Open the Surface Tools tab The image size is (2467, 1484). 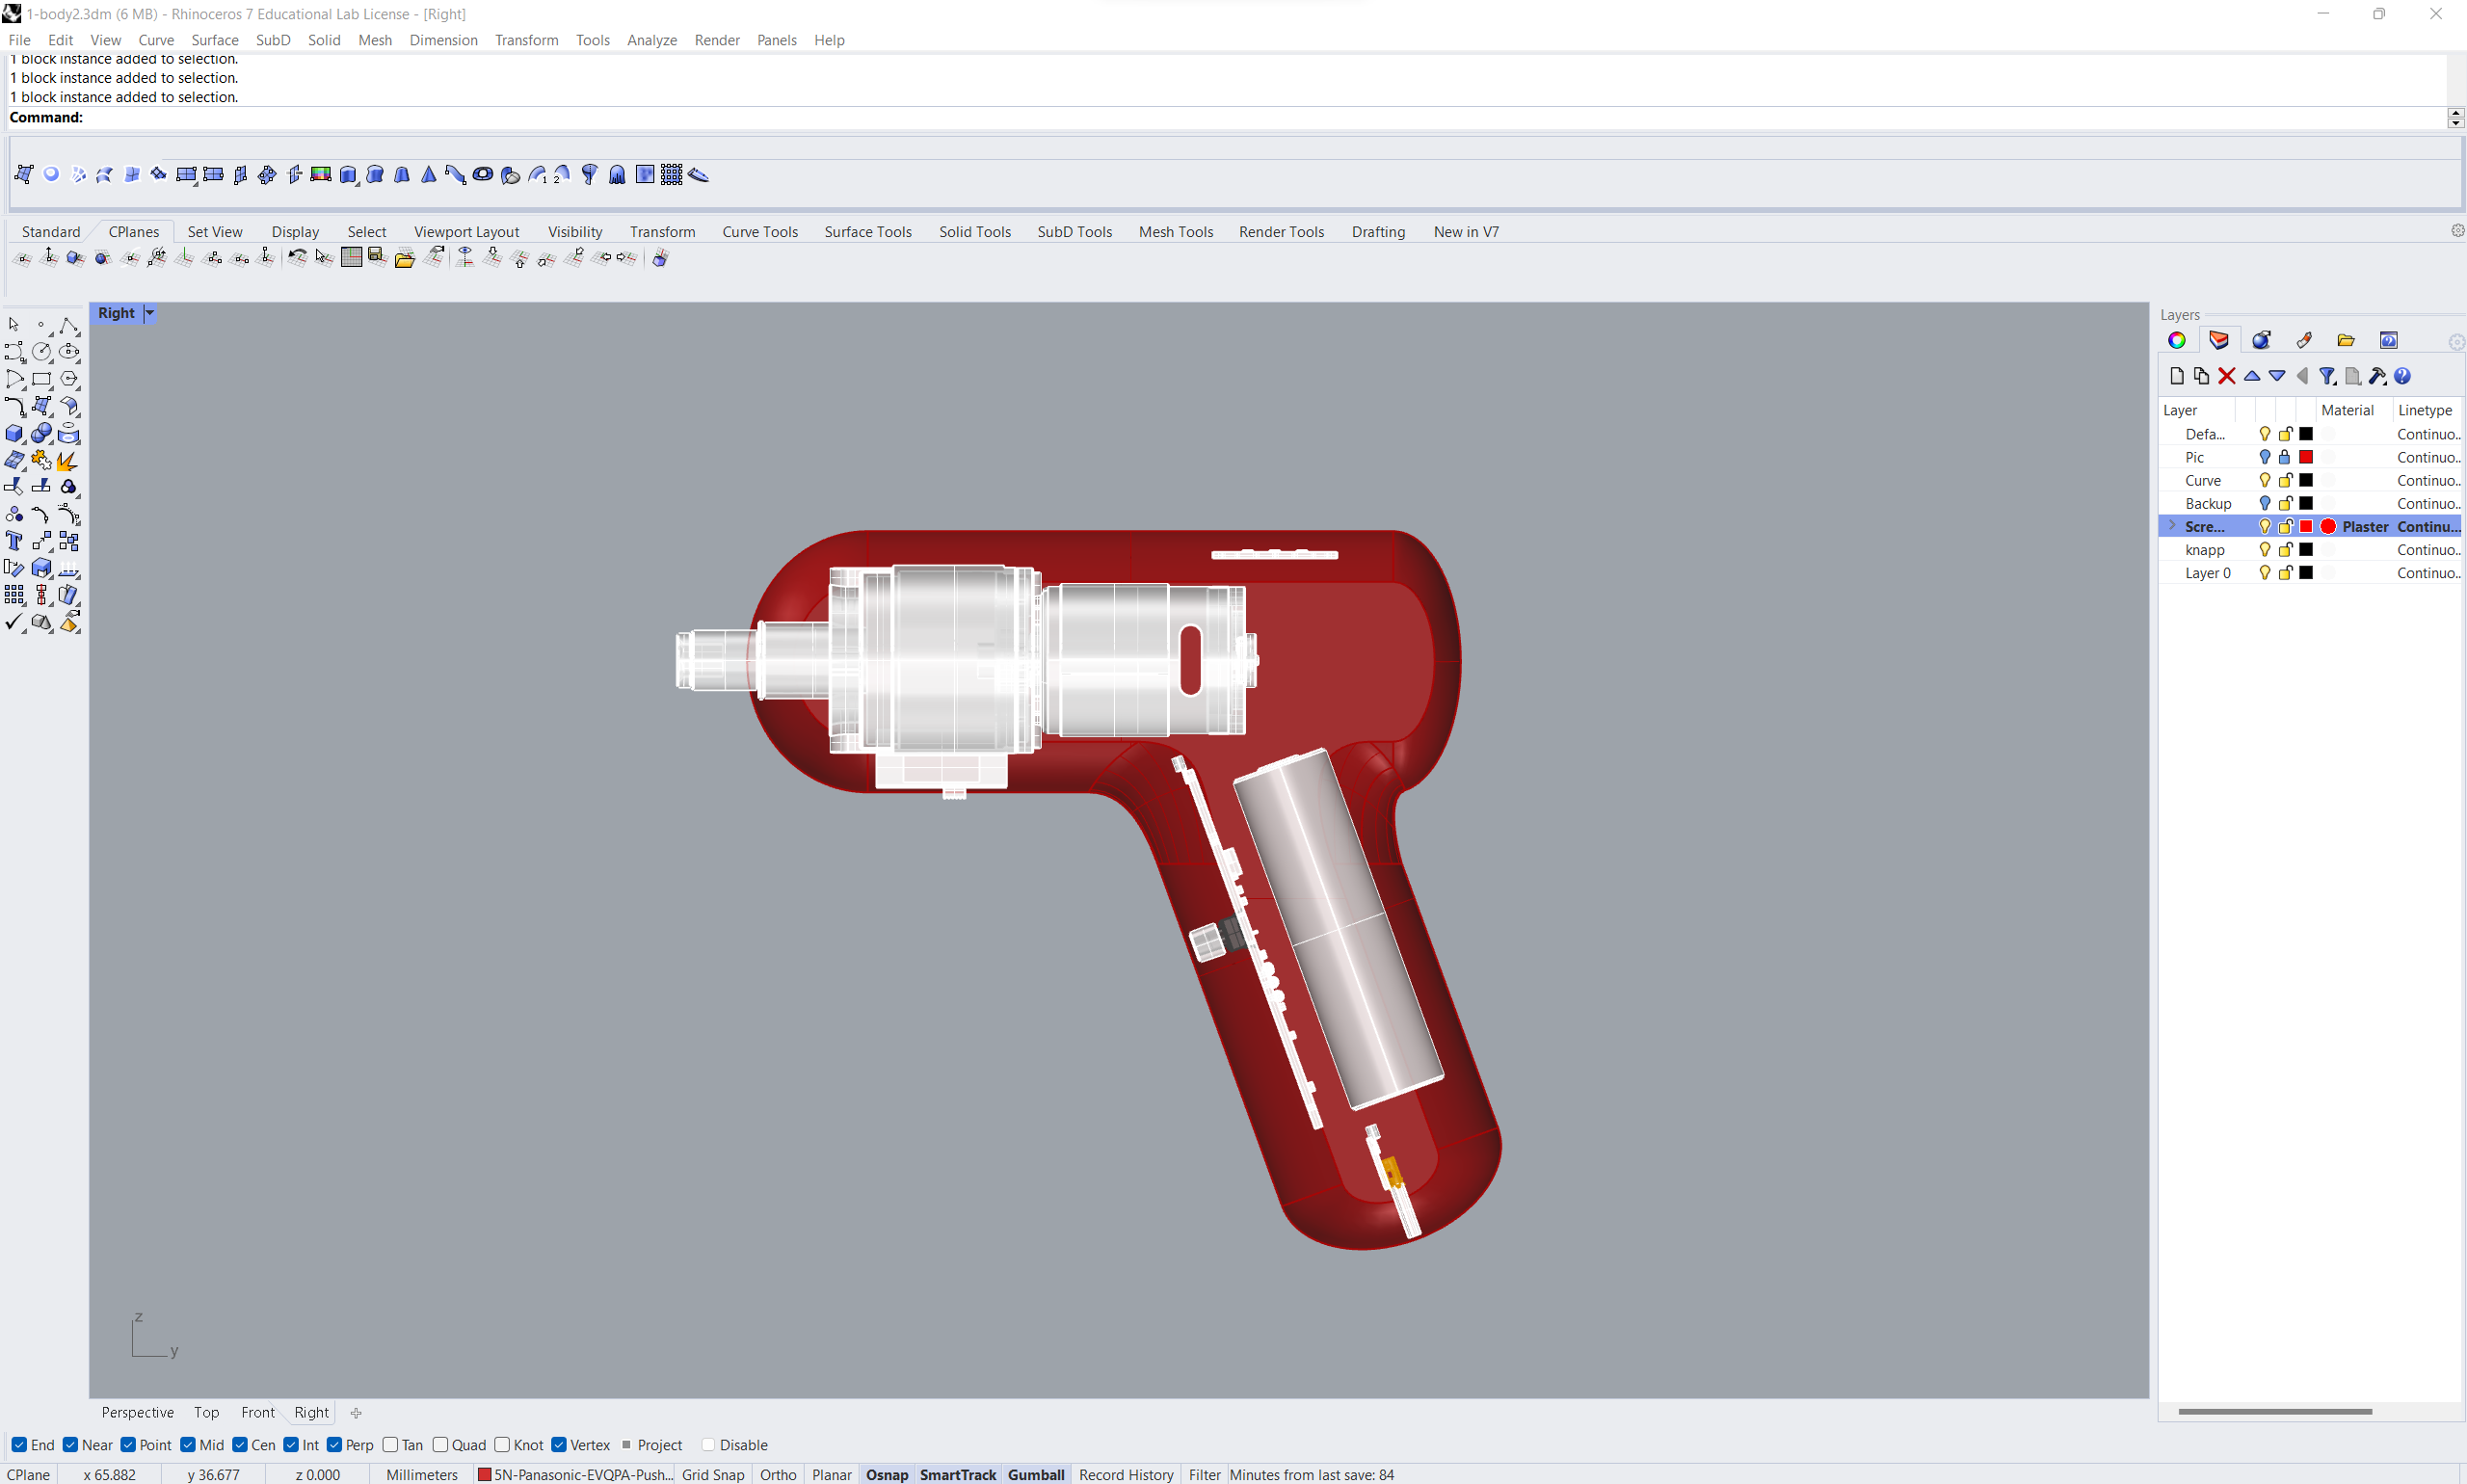(x=867, y=231)
